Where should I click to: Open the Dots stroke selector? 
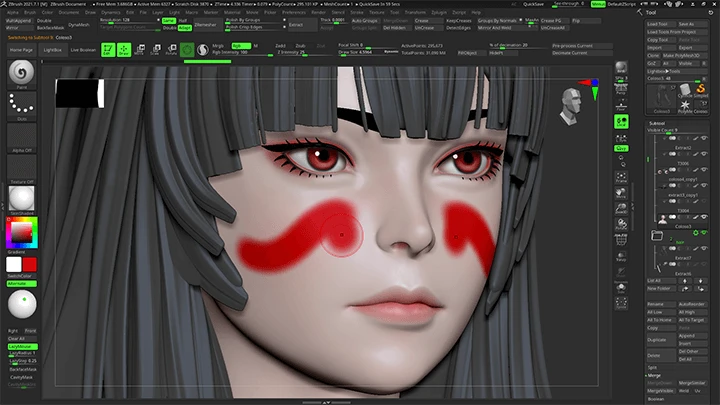click(22, 106)
